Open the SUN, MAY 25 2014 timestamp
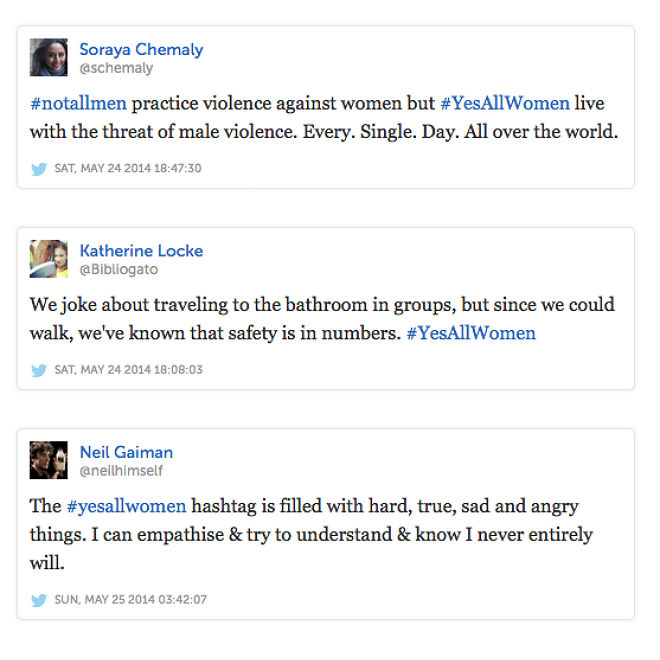The height and width of the screenshot is (660, 660). point(130,599)
